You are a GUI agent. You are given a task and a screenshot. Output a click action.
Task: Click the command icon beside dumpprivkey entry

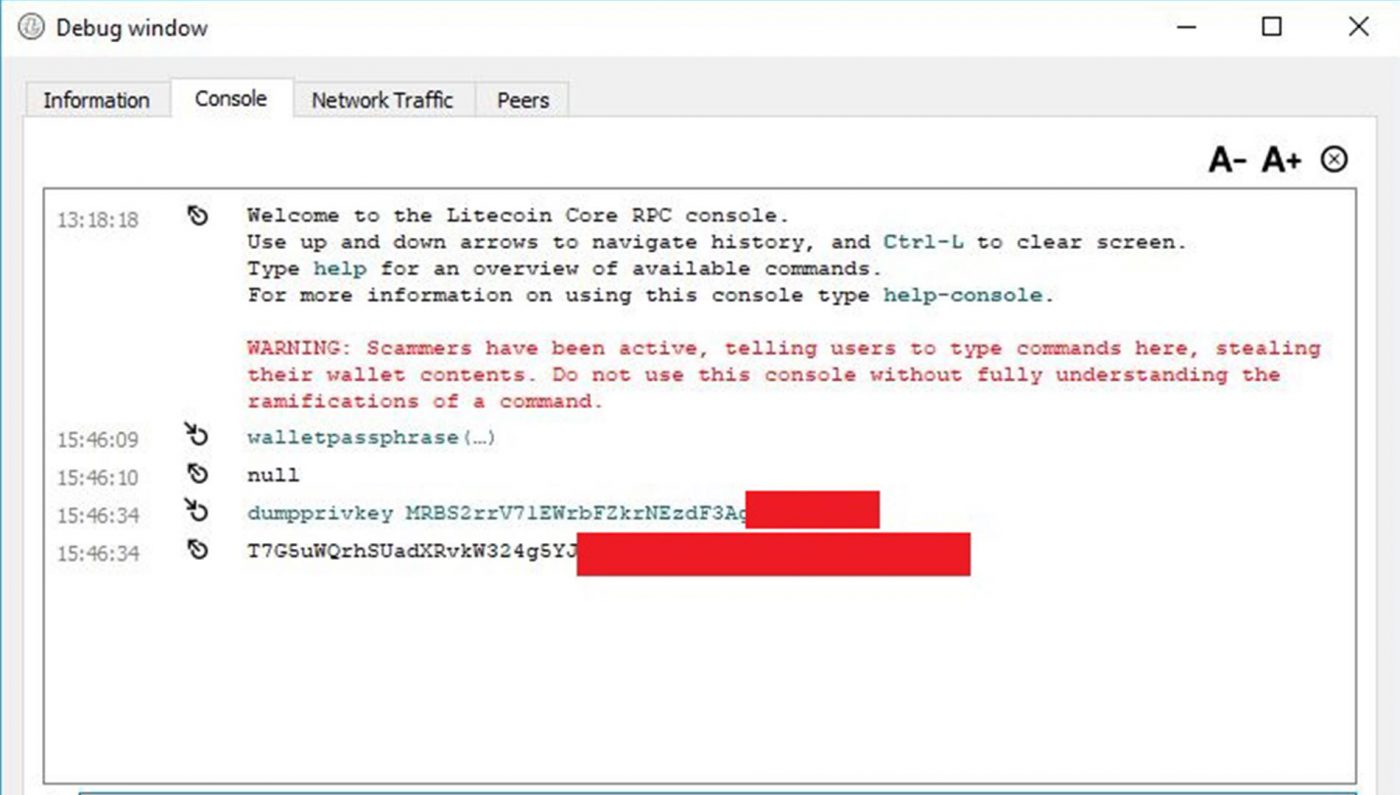(x=196, y=510)
